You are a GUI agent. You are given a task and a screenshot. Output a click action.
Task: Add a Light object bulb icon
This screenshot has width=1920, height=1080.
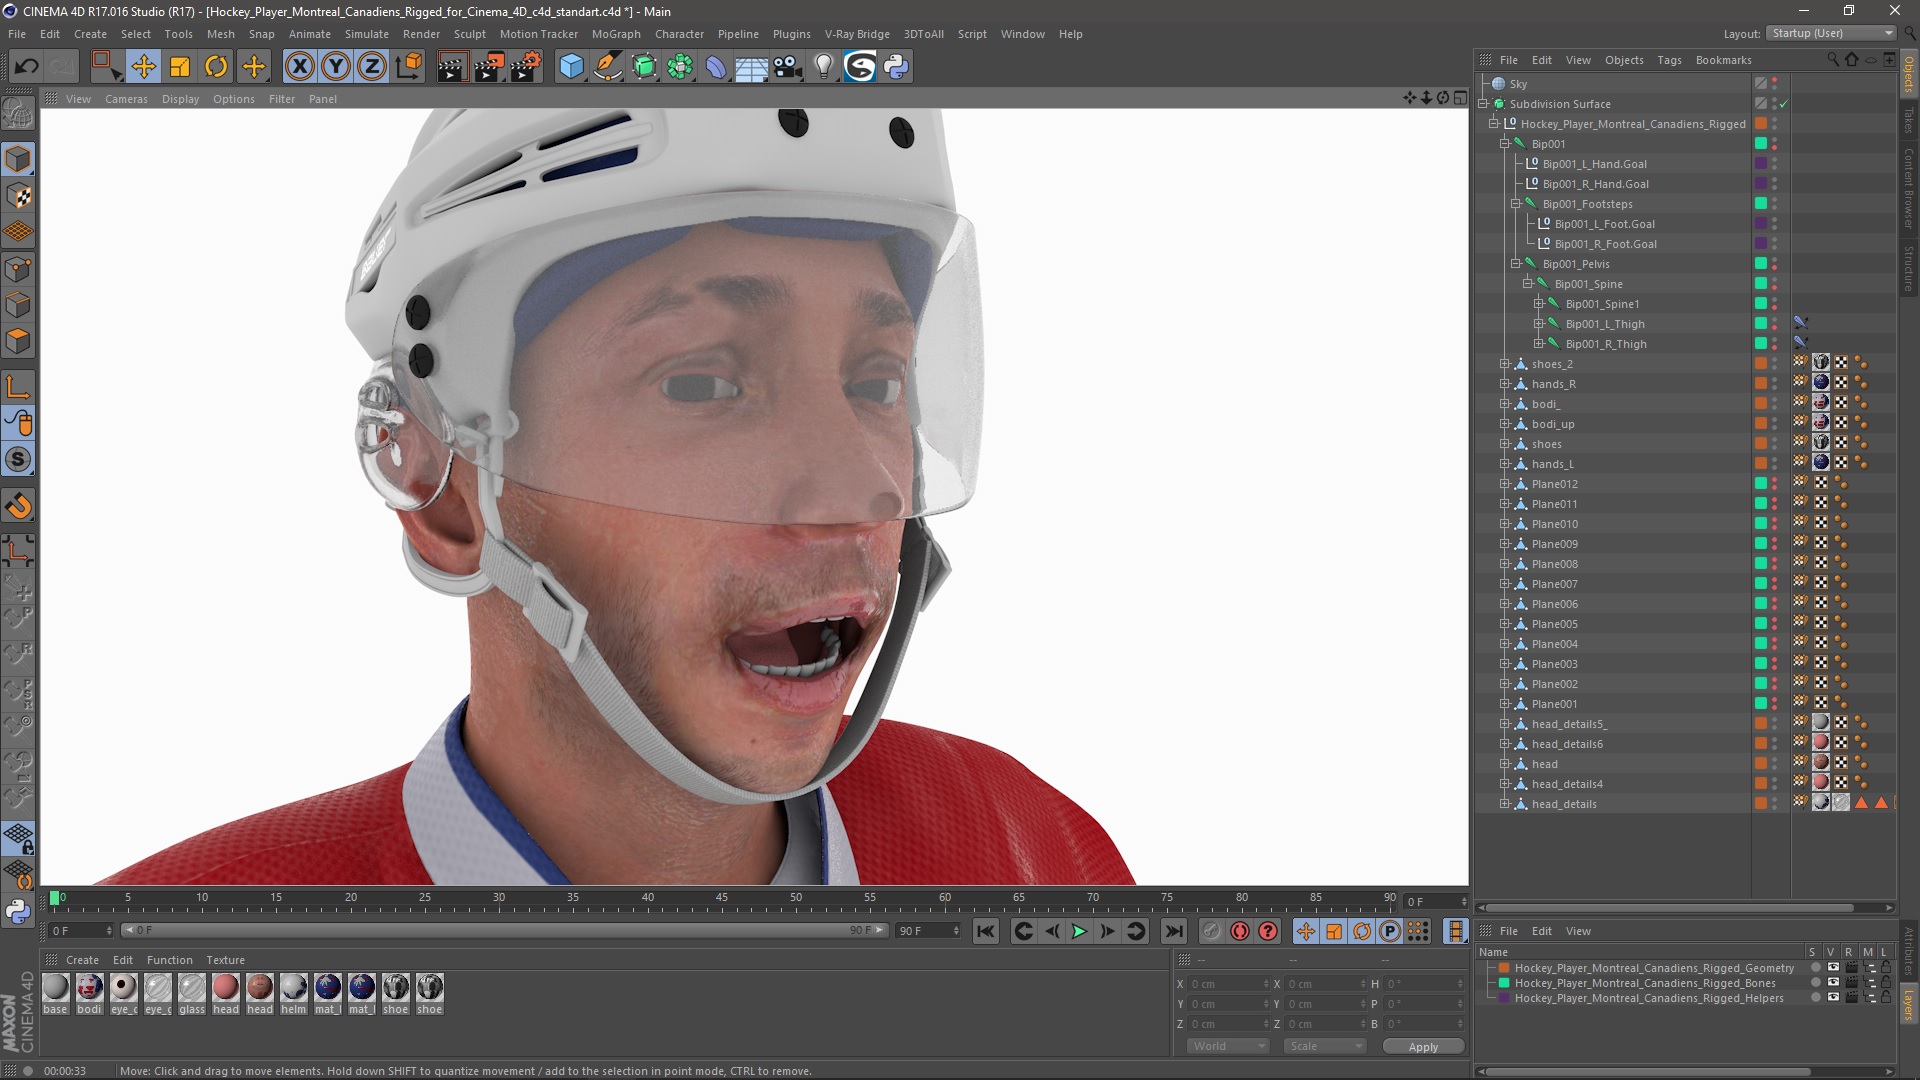823,67
